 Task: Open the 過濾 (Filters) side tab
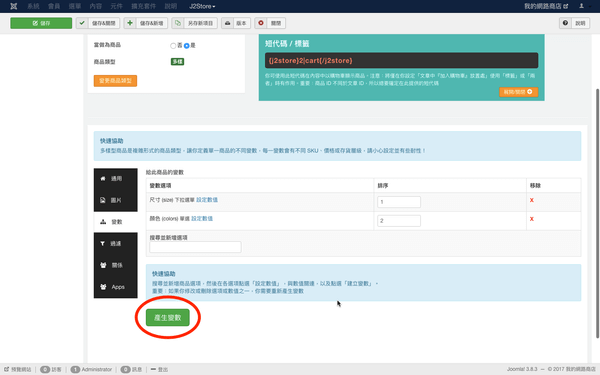116,243
